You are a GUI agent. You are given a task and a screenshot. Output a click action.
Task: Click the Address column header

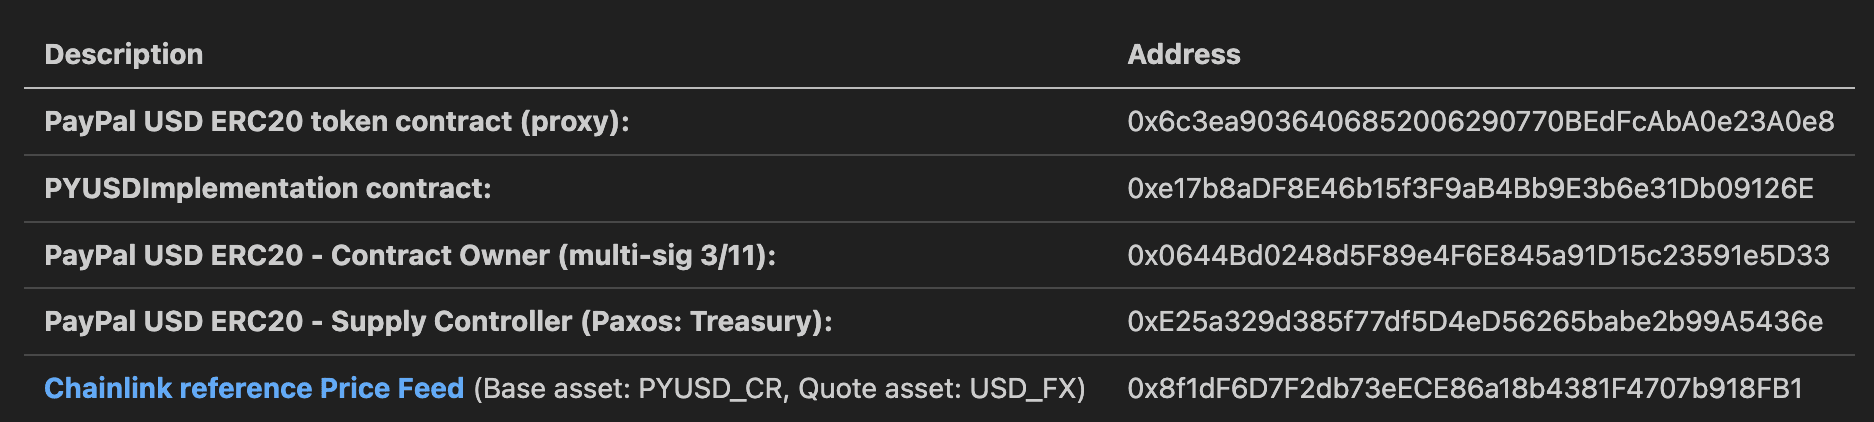click(x=1184, y=54)
